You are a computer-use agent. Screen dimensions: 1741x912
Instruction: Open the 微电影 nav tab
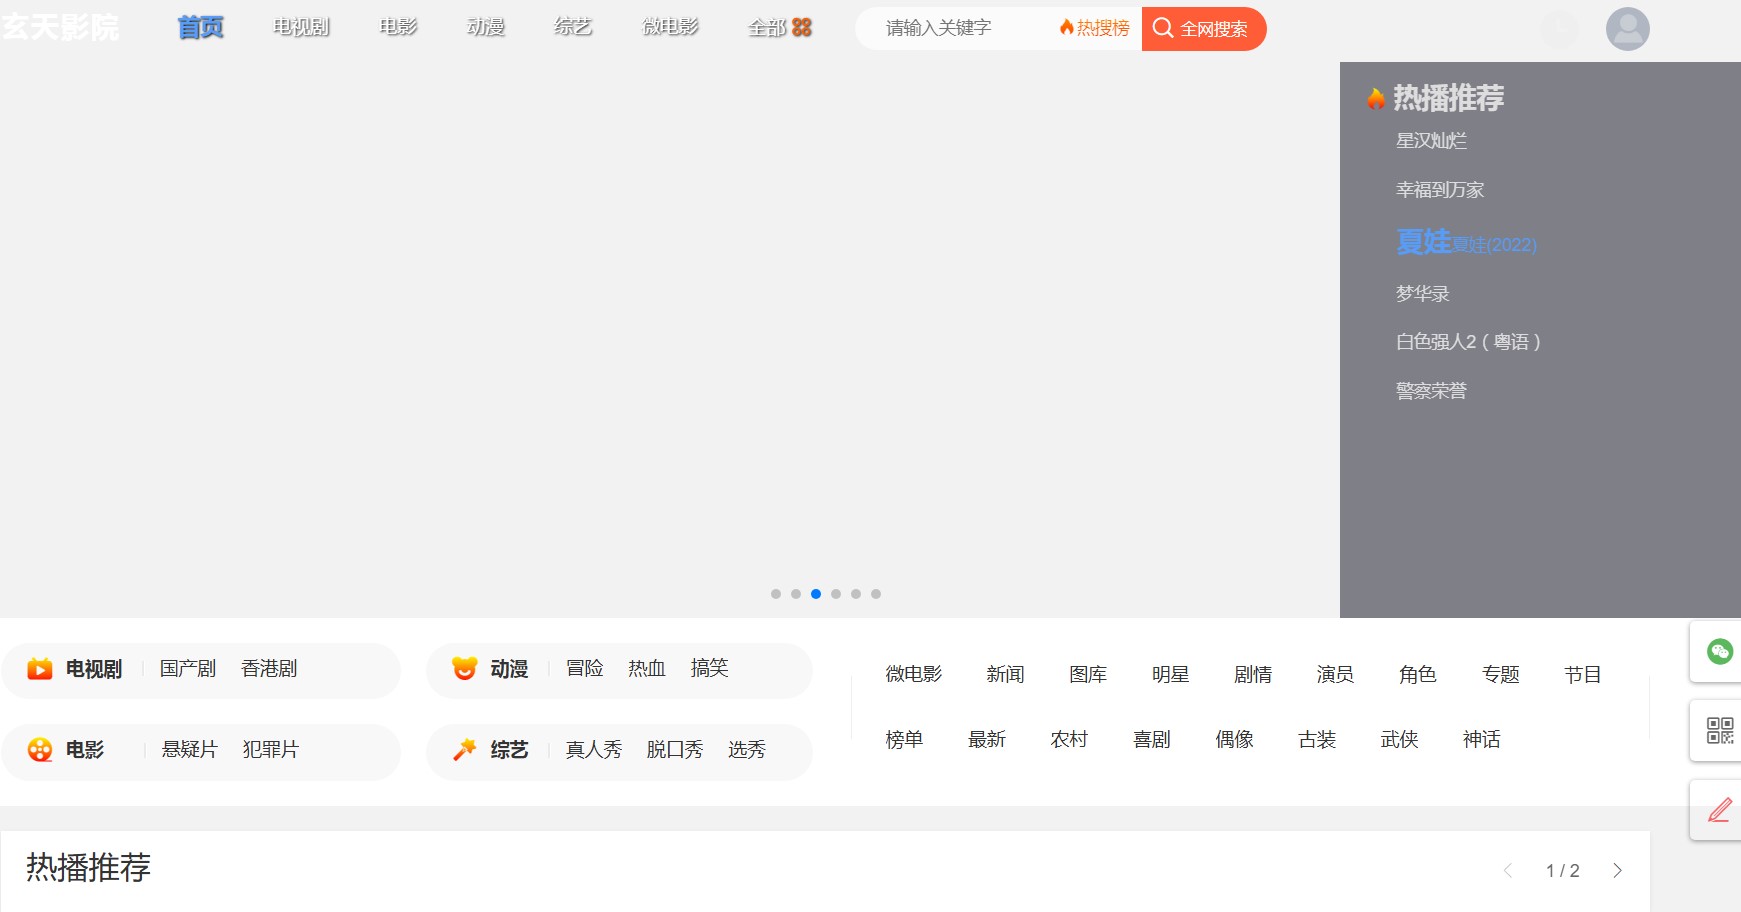671,28
